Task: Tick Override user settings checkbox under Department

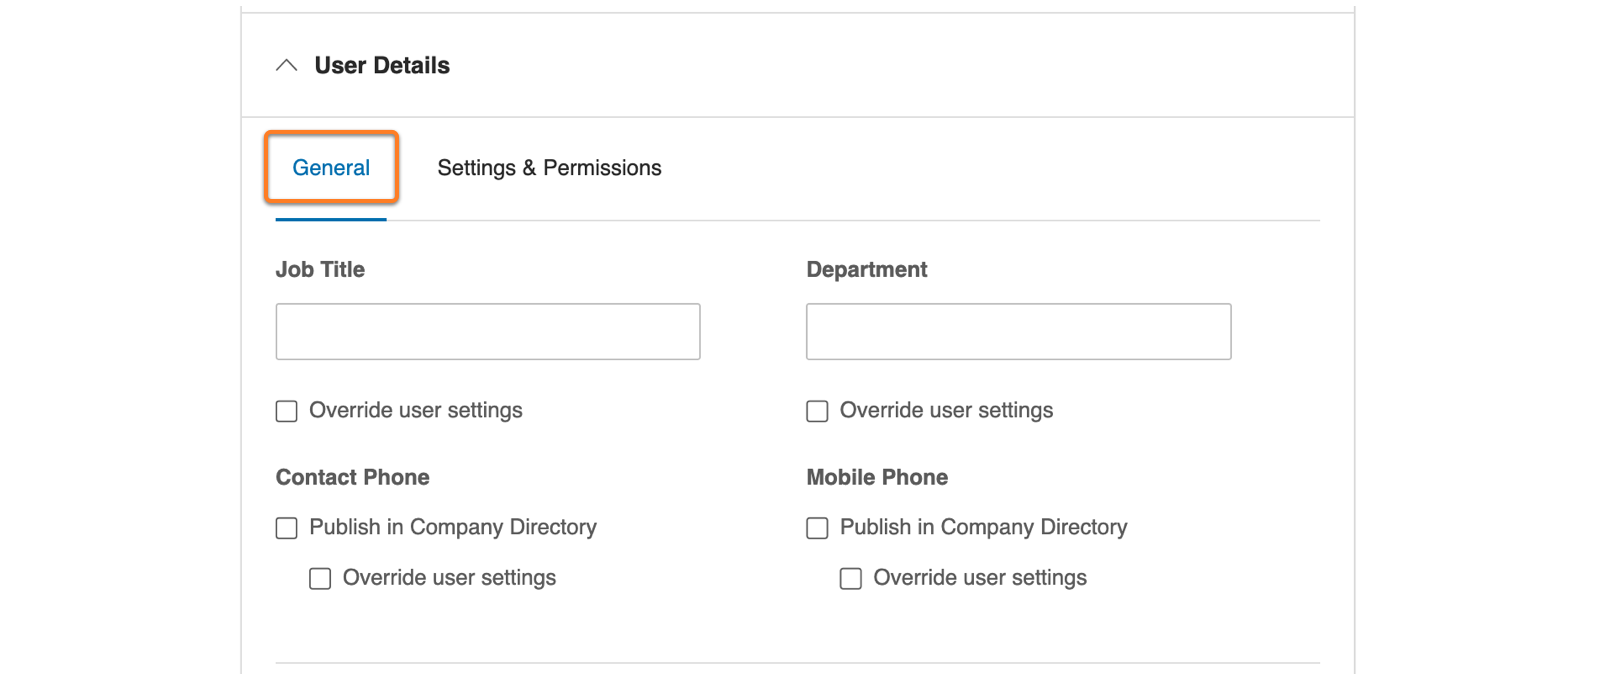Action: point(817,411)
